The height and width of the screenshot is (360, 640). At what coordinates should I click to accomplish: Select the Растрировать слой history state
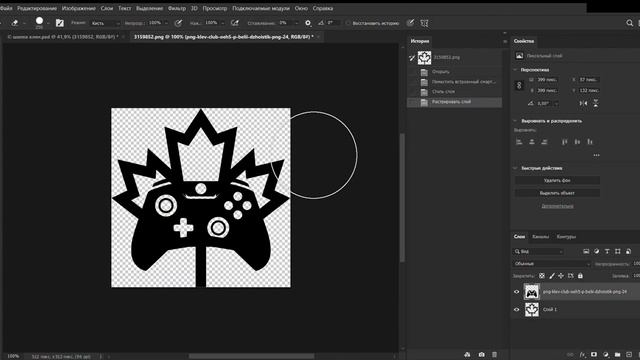tap(455, 102)
